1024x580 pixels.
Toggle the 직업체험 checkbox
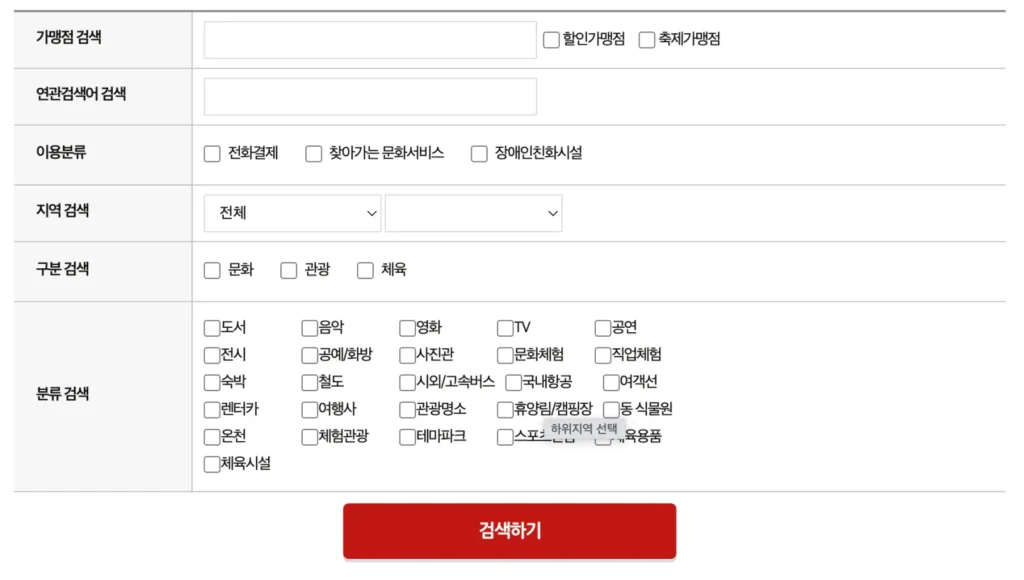point(603,355)
